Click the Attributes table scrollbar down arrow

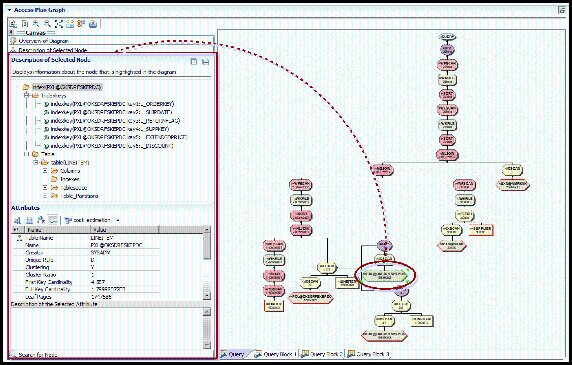pyautogui.click(x=207, y=295)
